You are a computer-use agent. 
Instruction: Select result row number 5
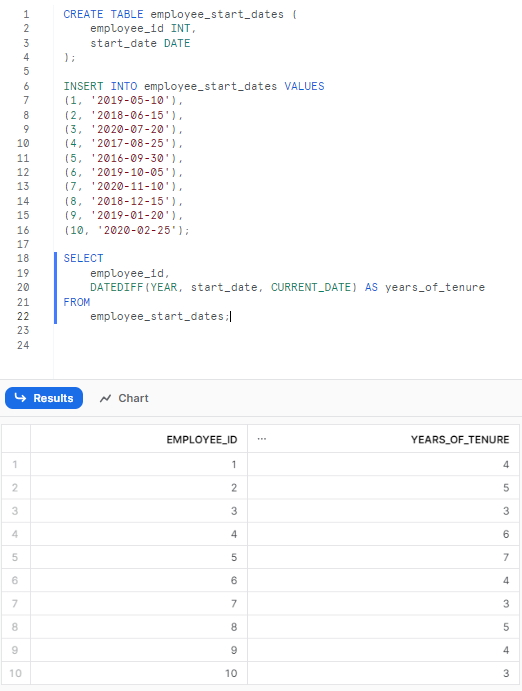click(x=15, y=557)
